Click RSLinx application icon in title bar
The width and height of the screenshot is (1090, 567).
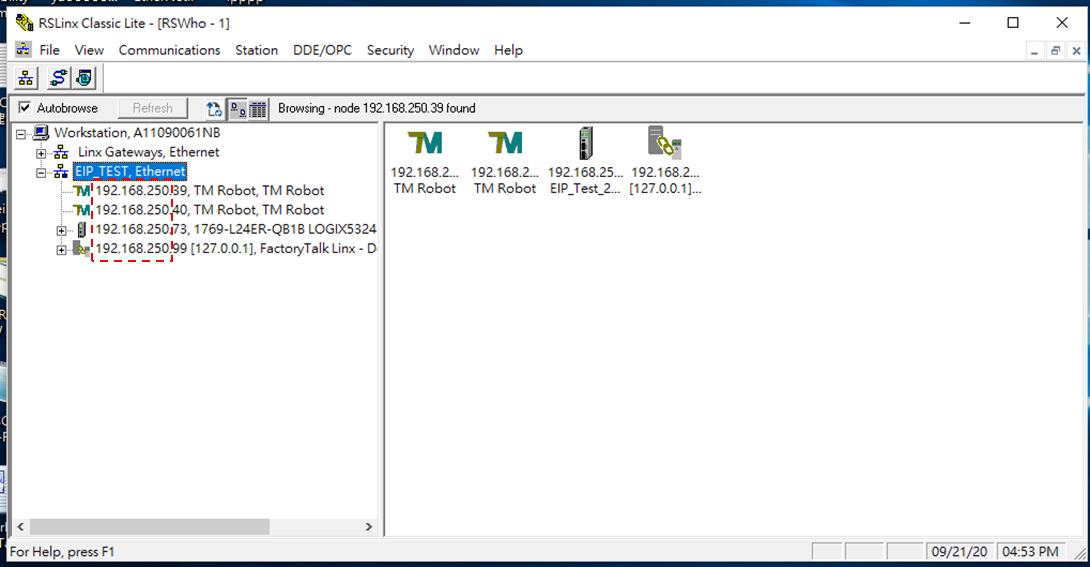point(24,23)
